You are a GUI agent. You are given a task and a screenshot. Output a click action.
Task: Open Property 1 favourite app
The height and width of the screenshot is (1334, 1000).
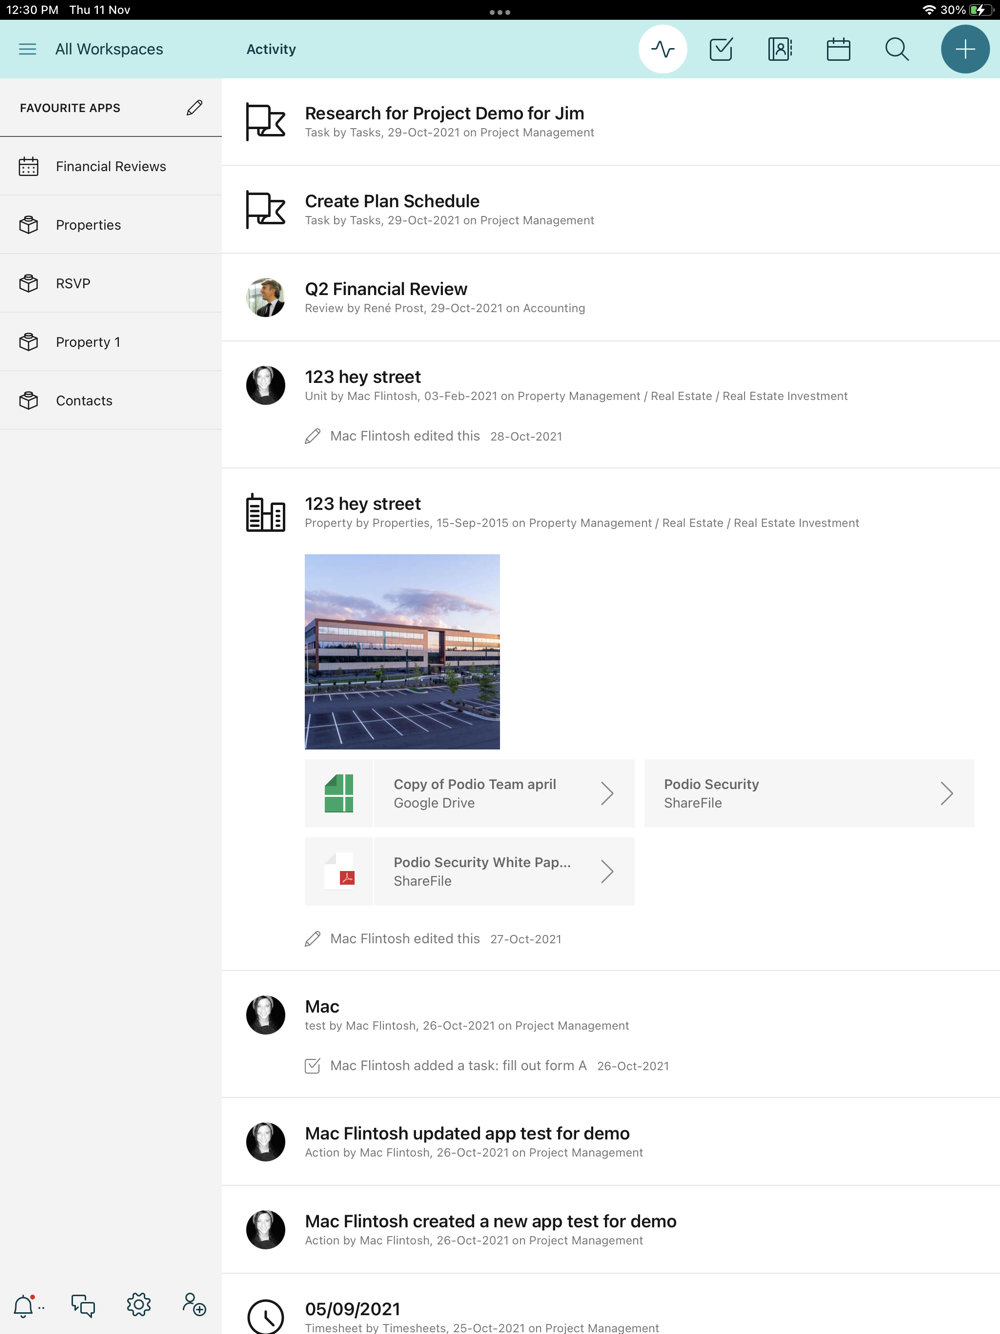point(111,342)
